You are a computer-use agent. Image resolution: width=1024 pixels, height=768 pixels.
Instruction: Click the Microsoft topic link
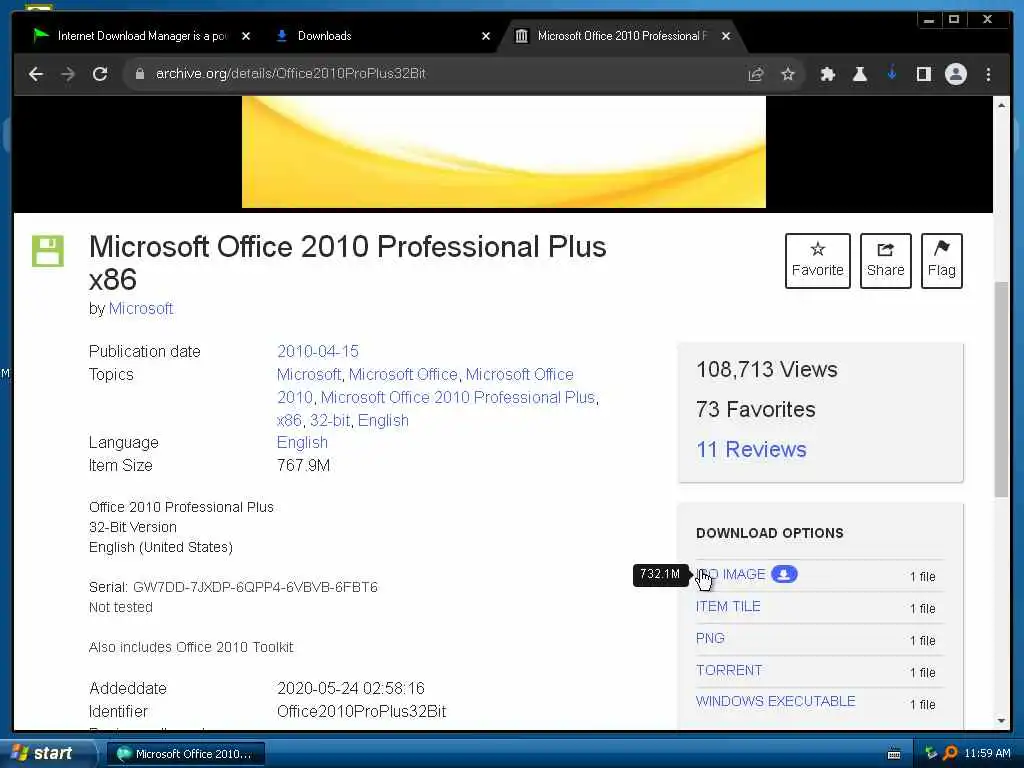click(309, 374)
